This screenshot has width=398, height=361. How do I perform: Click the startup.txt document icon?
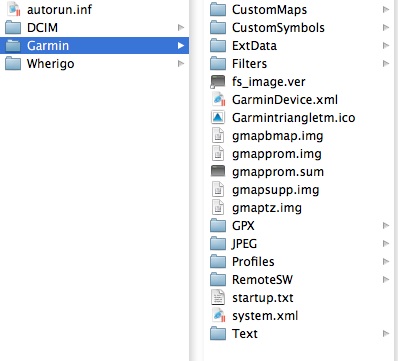click(218, 297)
